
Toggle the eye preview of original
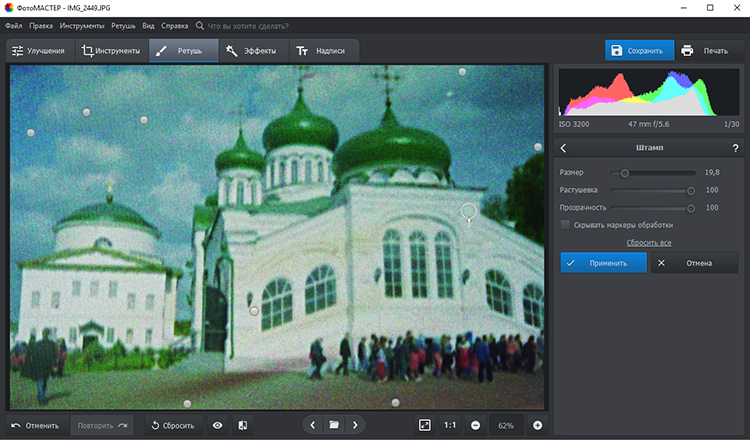click(x=217, y=425)
